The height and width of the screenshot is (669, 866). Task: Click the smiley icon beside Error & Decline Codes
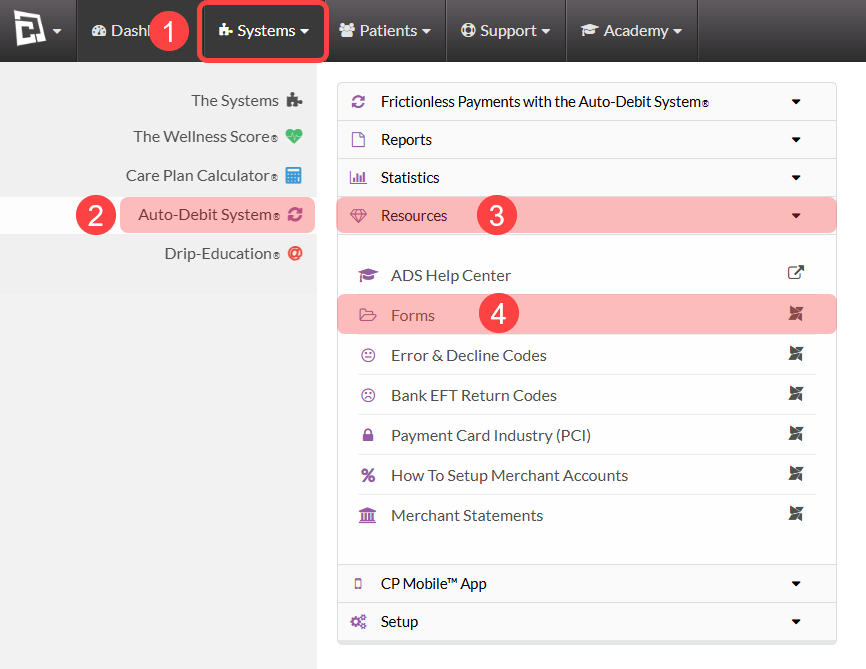[368, 355]
